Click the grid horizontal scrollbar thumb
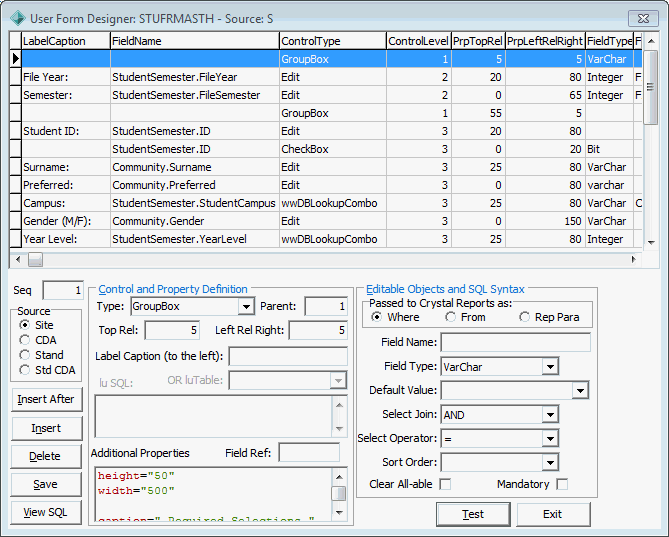Image resolution: width=669 pixels, height=537 pixels. (x=35, y=259)
